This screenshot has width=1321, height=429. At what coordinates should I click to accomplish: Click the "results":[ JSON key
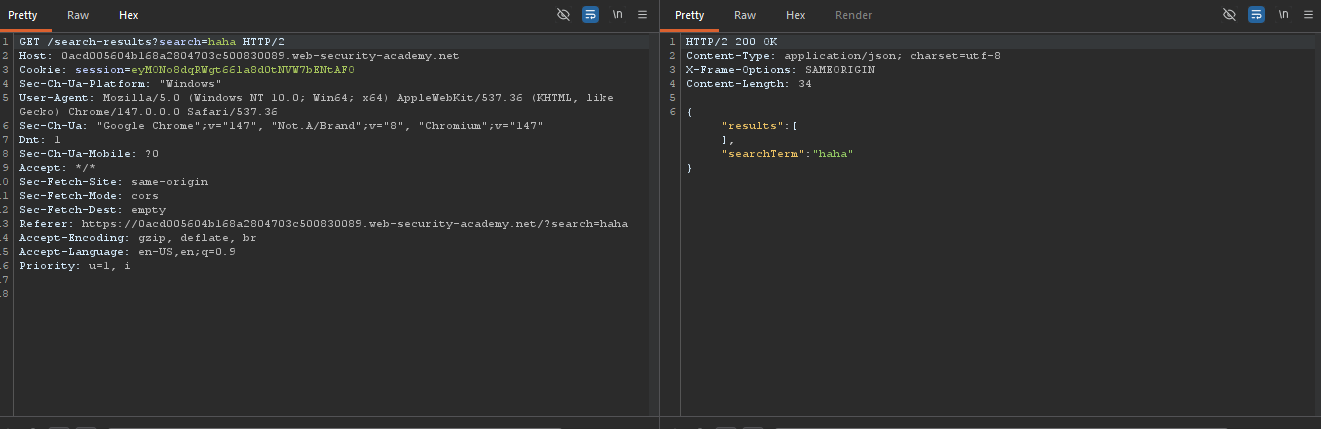pos(758,126)
